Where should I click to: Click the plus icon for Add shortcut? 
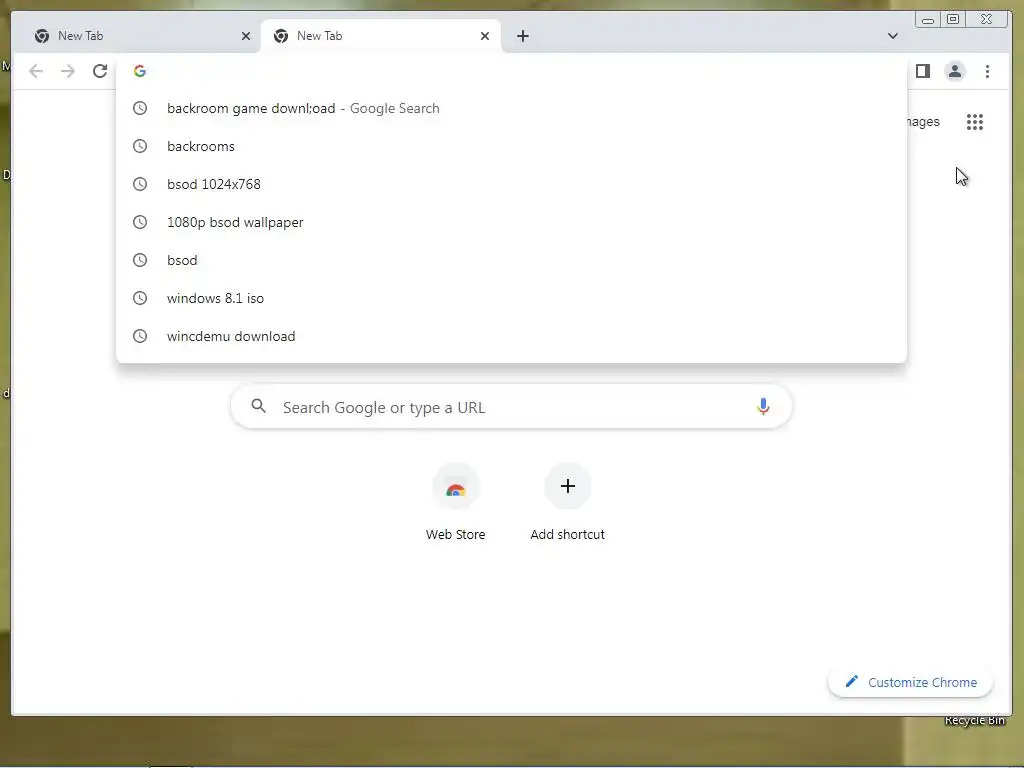(568, 486)
